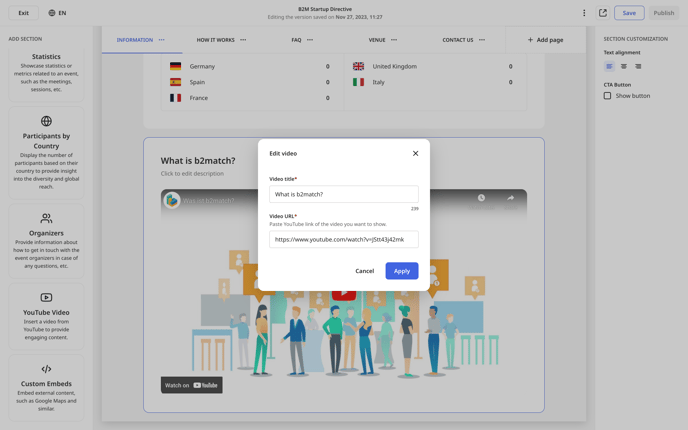Expand options dots next to Information tab
Image resolution: width=688 pixels, height=430 pixels.
pos(161,40)
